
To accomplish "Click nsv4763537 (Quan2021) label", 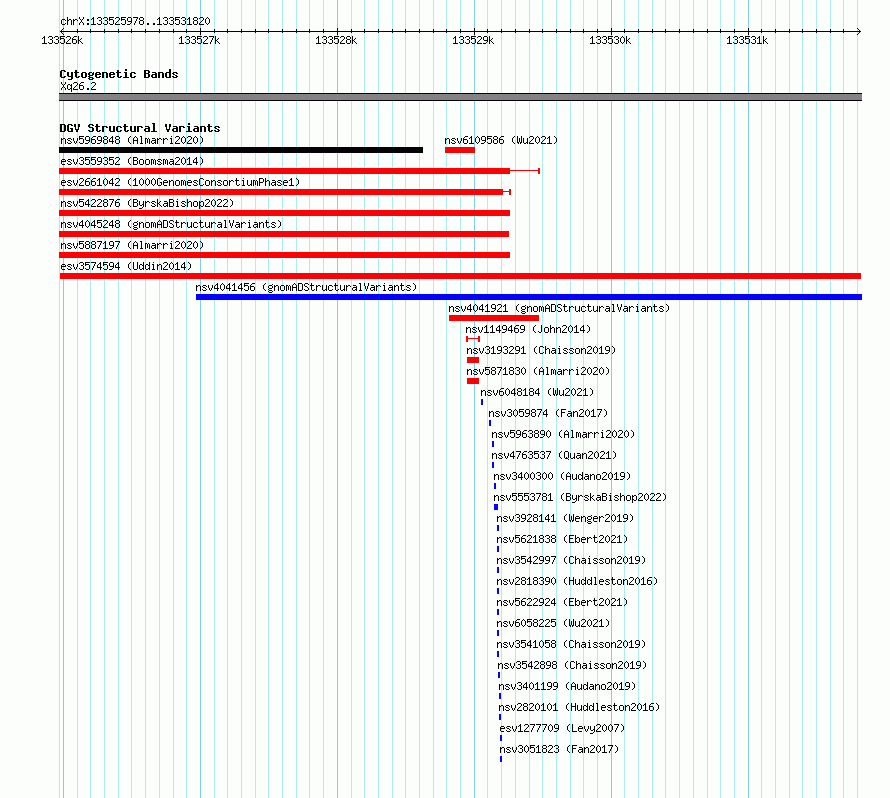I will click(x=554, y=455).
